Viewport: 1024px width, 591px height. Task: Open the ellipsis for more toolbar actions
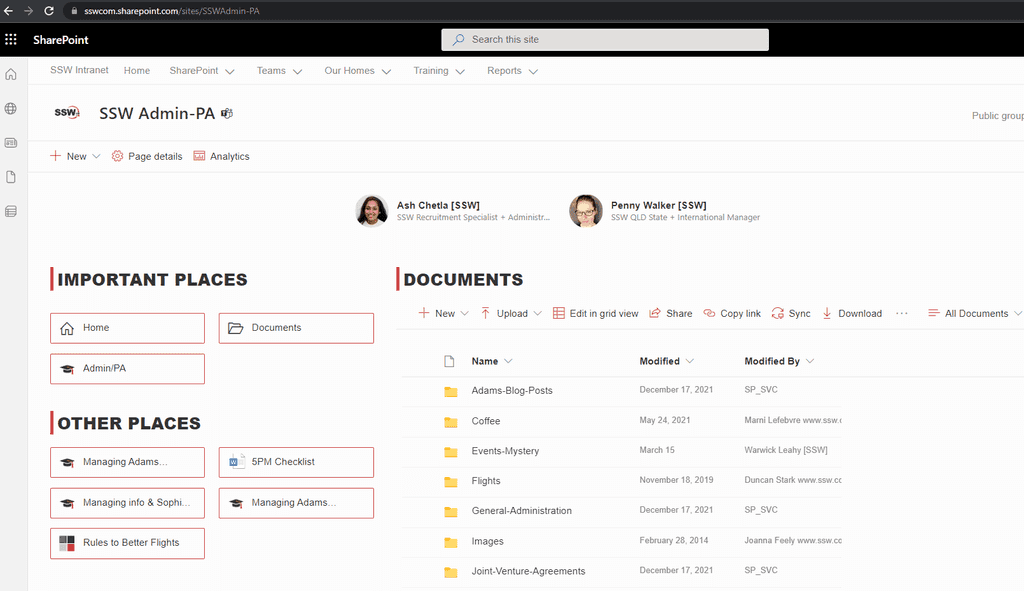pos(901,313)
